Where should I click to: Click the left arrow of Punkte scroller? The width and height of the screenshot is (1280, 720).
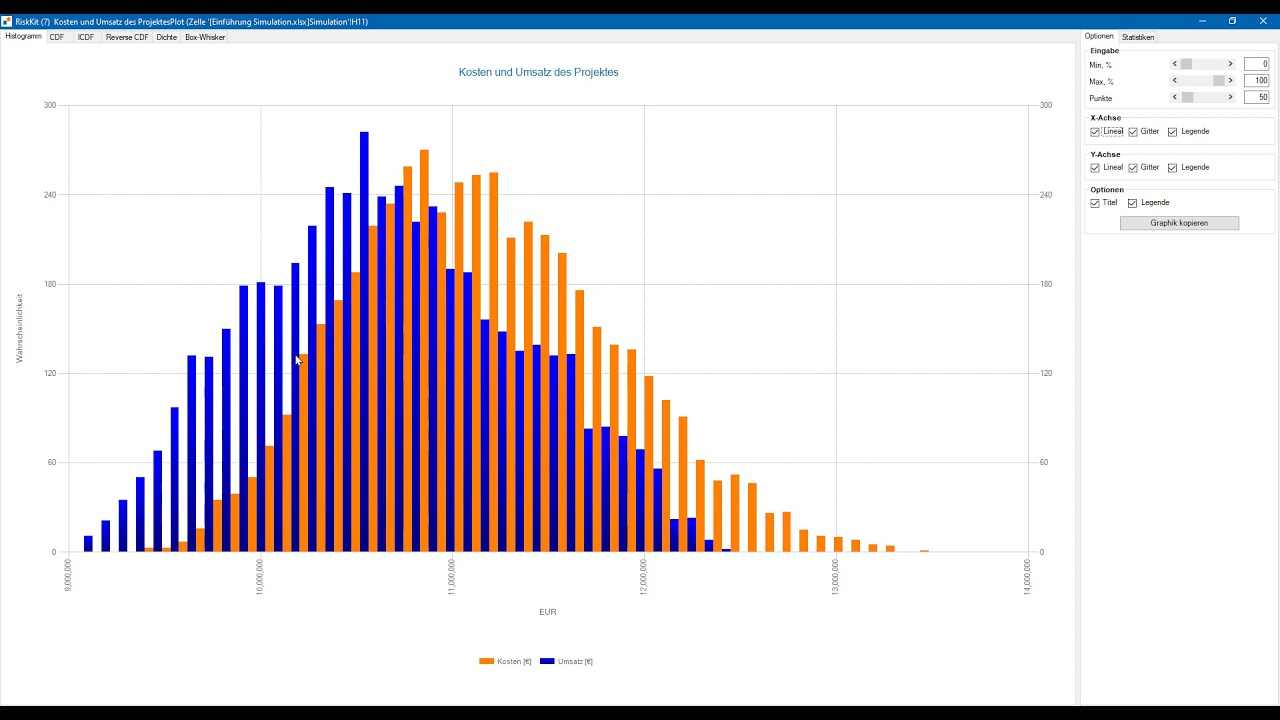click(1175, 98)
